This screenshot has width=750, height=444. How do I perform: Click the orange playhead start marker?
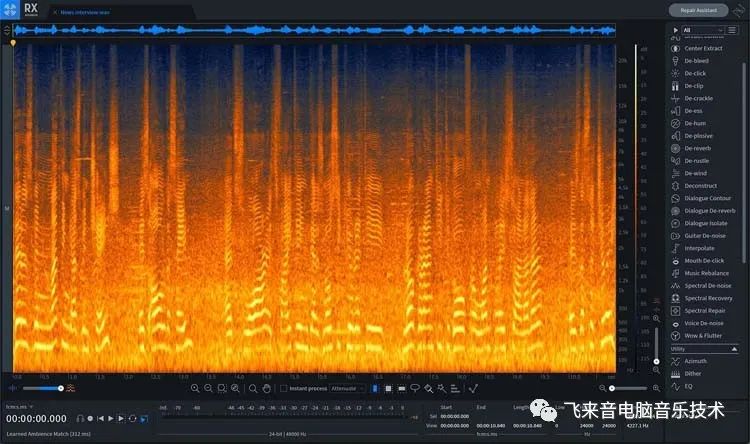click(x=13, y=43)
